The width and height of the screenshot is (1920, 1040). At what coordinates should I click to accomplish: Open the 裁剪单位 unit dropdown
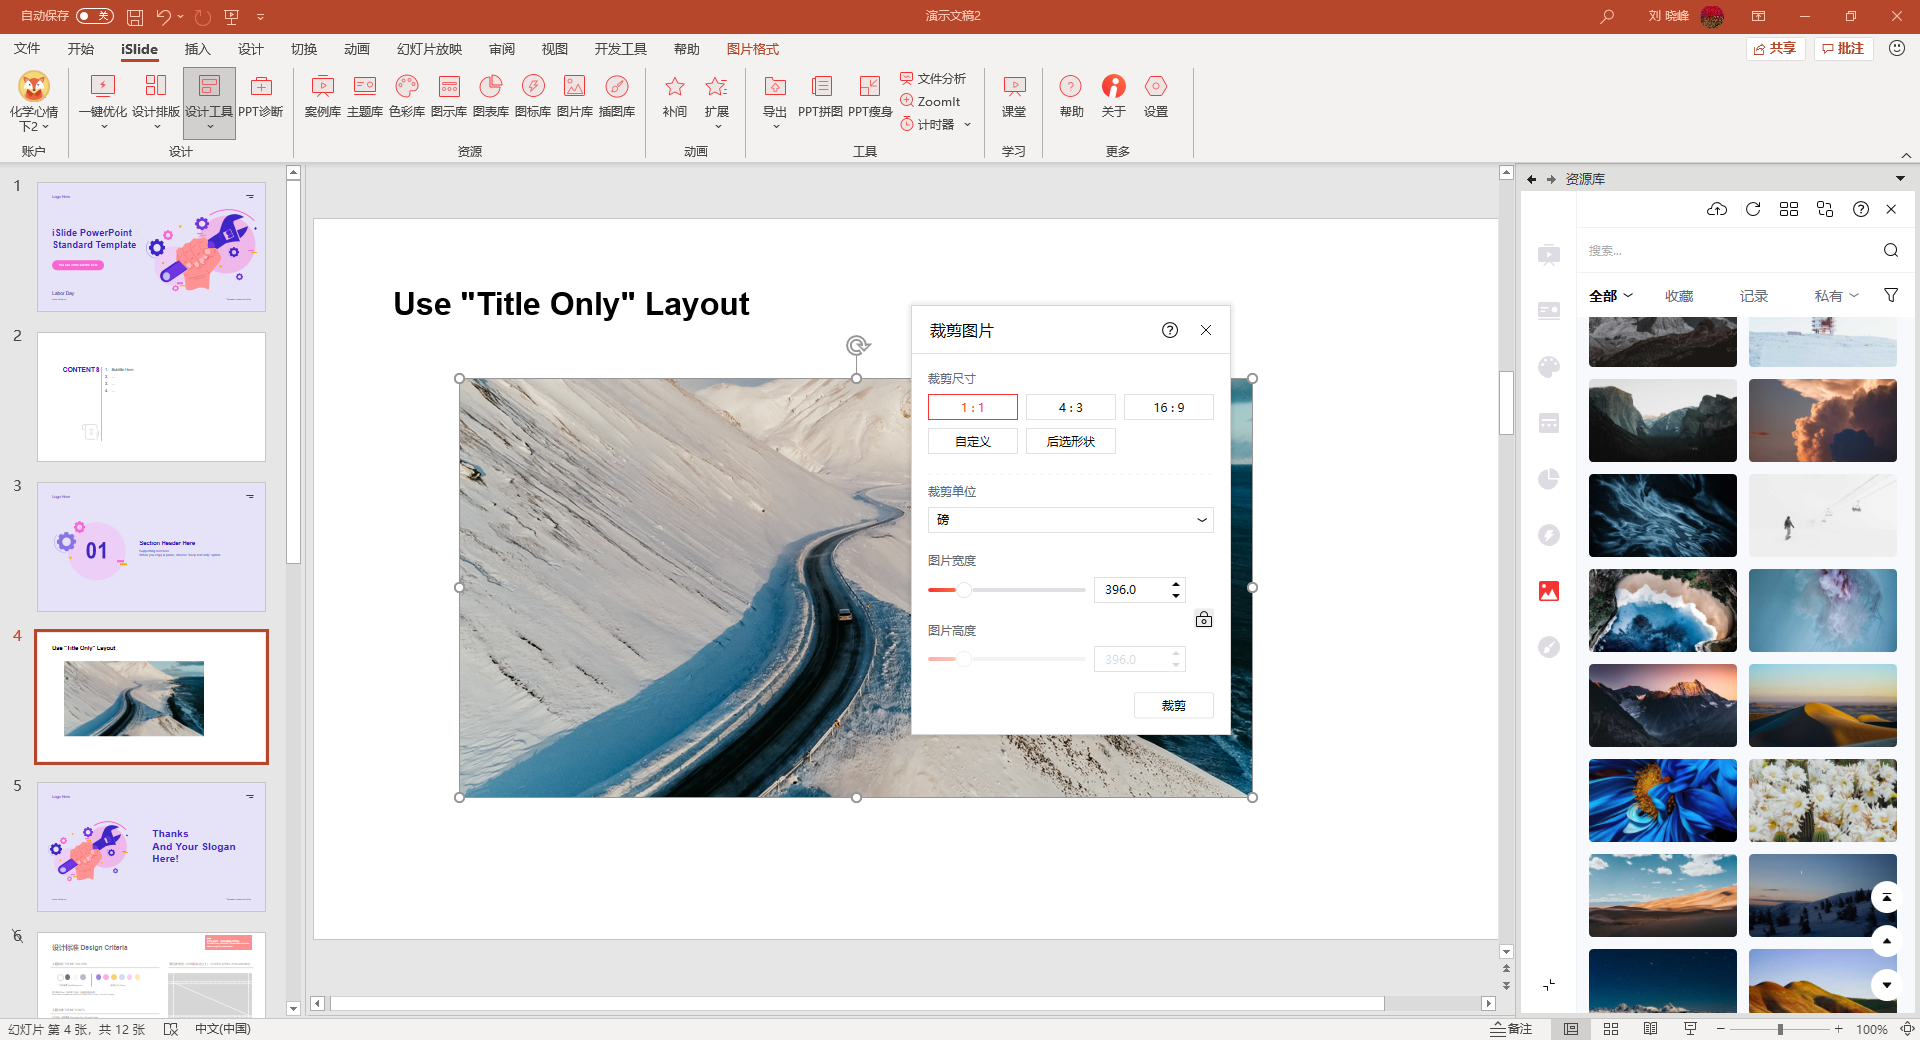1071,520
